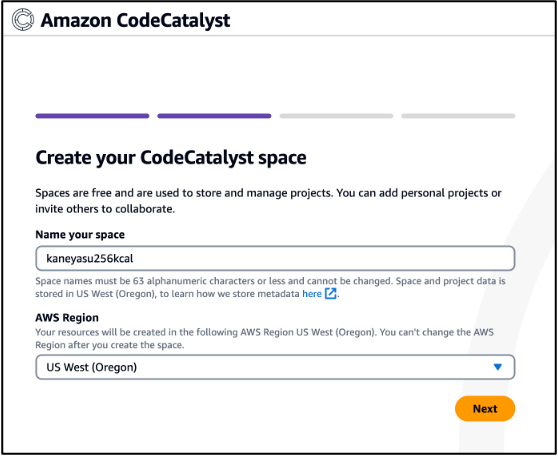Click the 'Region after you create the space' line
Image resolution: width=558 pixels, height=456 pixels.
click(x=110, y=345)
